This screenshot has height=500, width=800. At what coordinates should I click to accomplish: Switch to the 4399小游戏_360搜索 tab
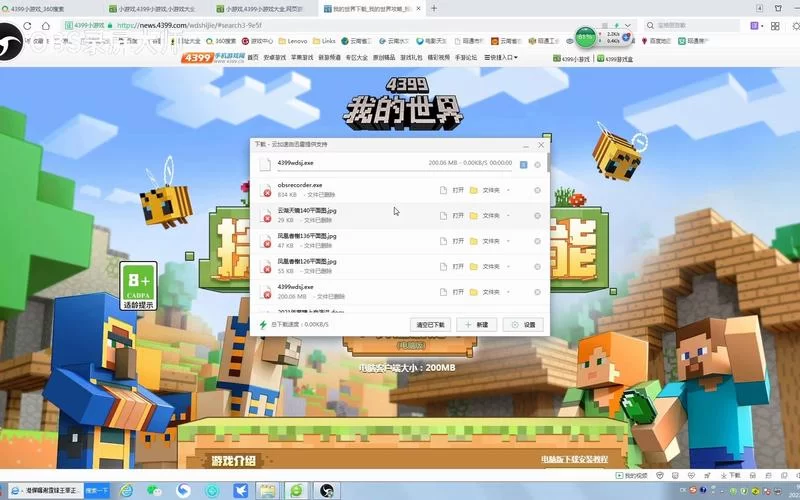(x=51, y=9)
